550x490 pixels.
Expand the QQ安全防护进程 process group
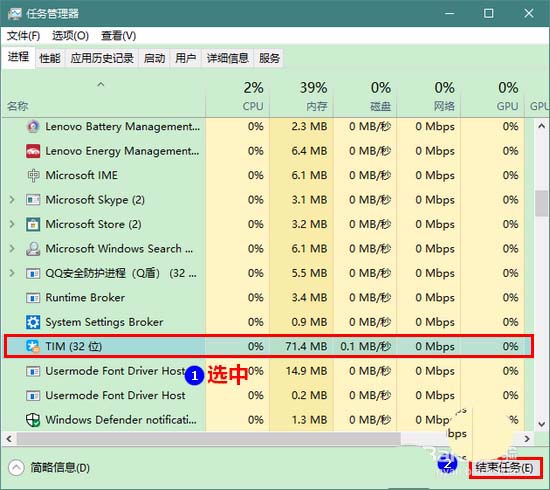coord(12,273)
